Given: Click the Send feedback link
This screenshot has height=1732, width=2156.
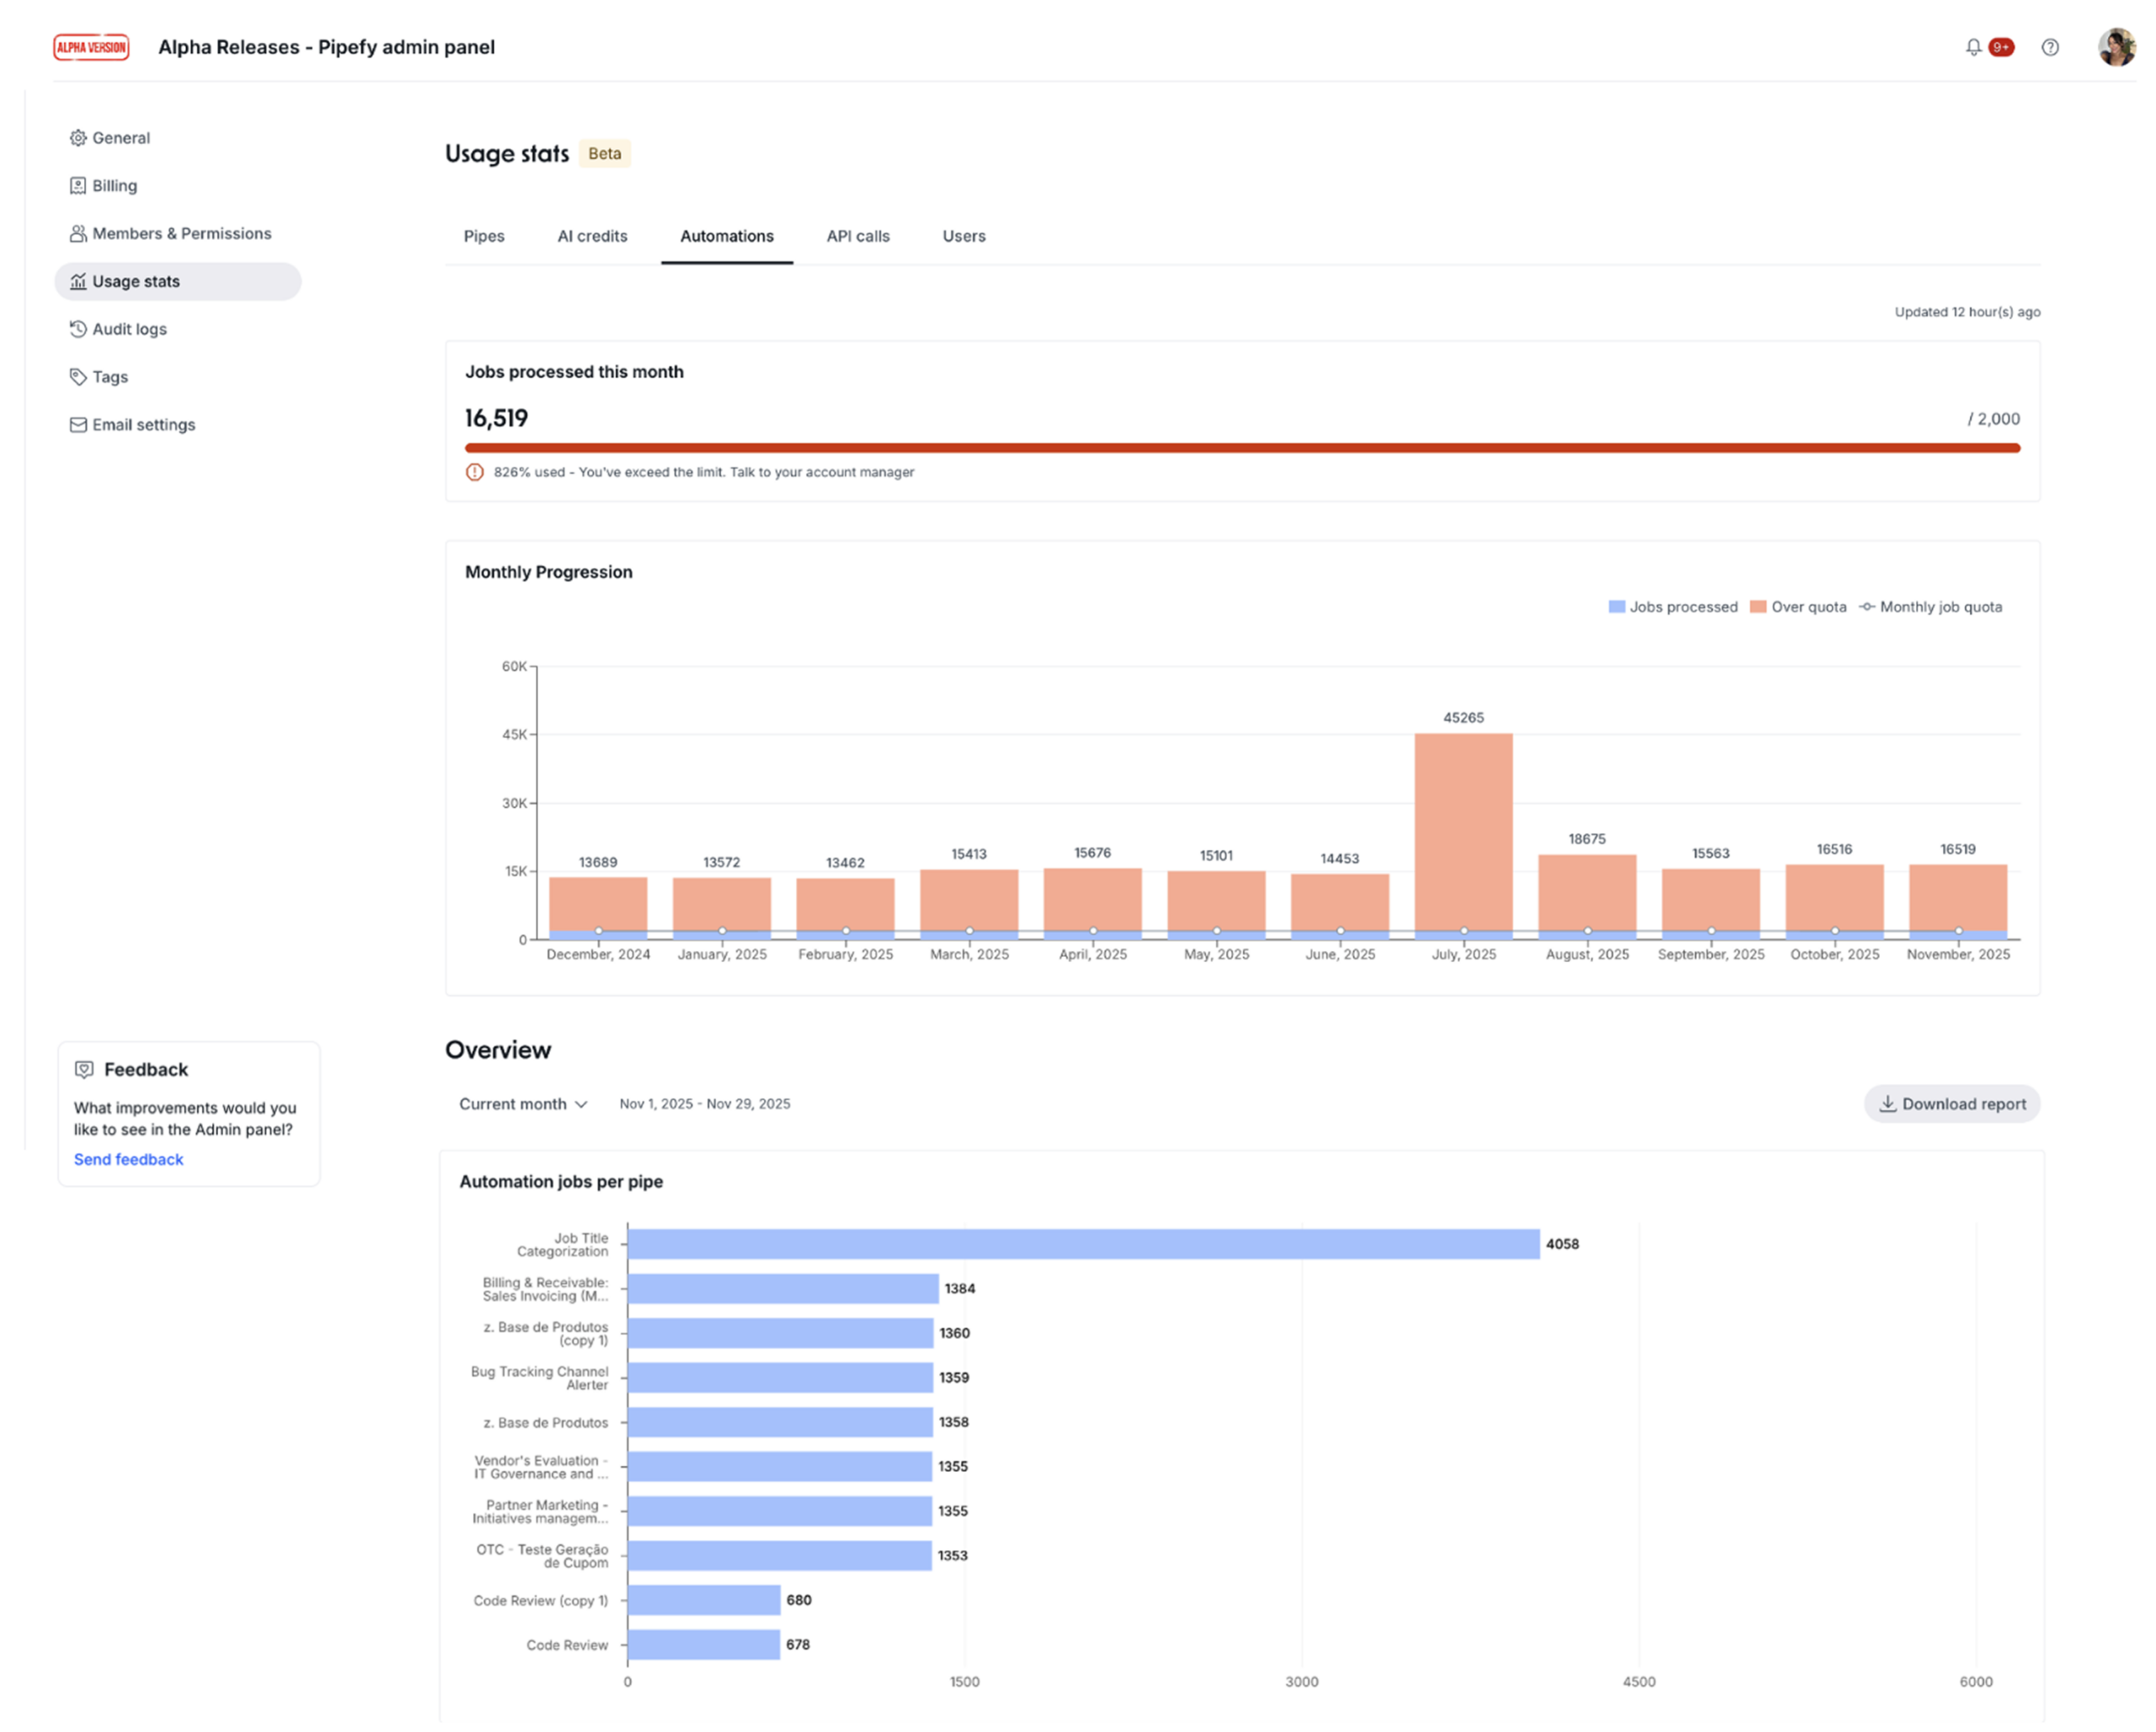Looking at the screenshot, I should (x=128, y=1159).
